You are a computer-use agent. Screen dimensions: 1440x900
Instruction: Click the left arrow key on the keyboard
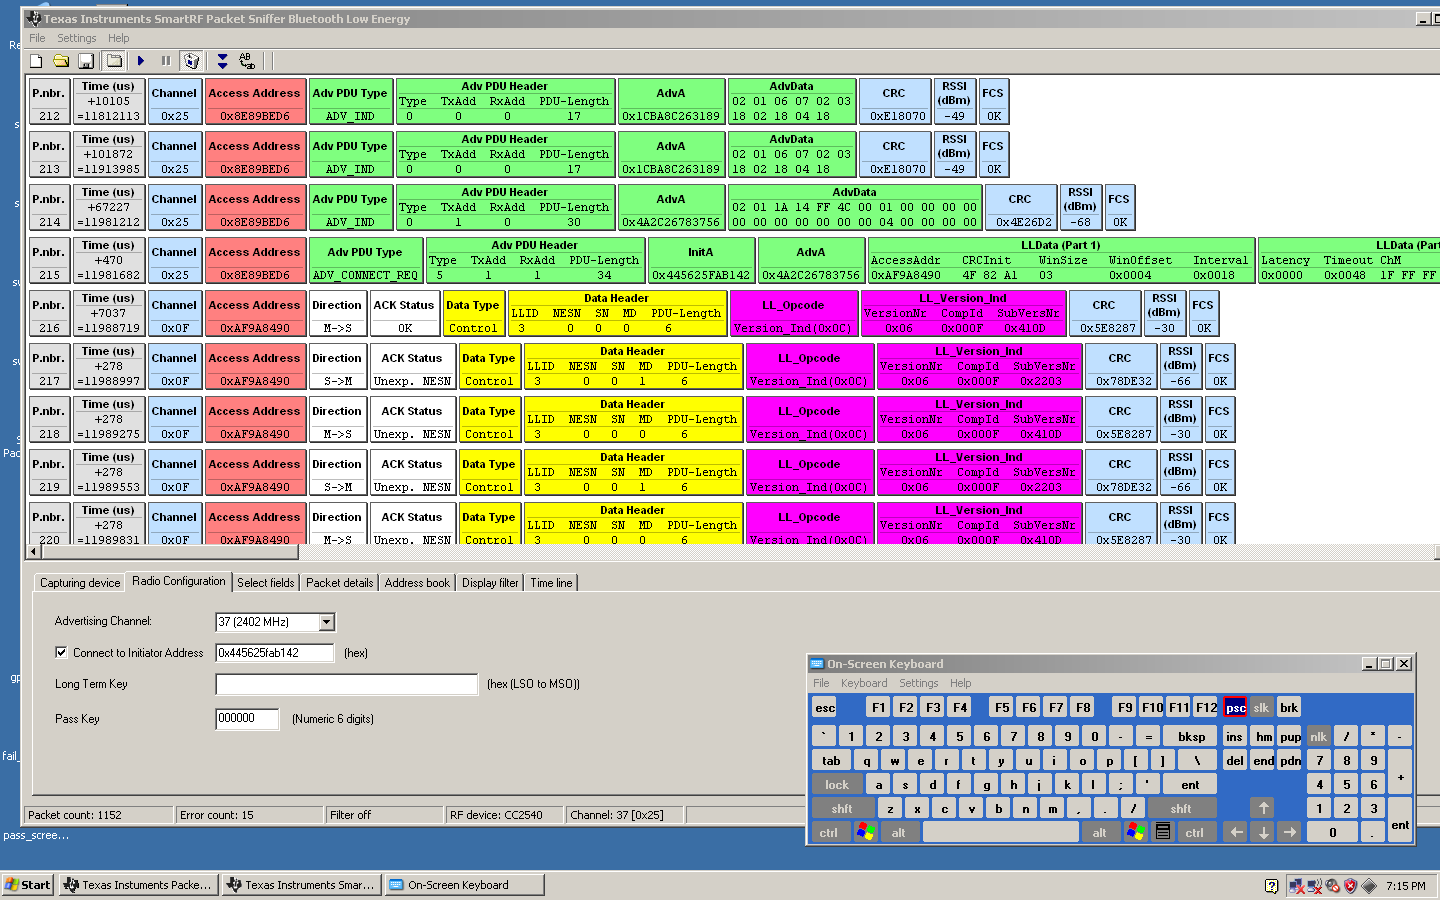coord(1236,833)
